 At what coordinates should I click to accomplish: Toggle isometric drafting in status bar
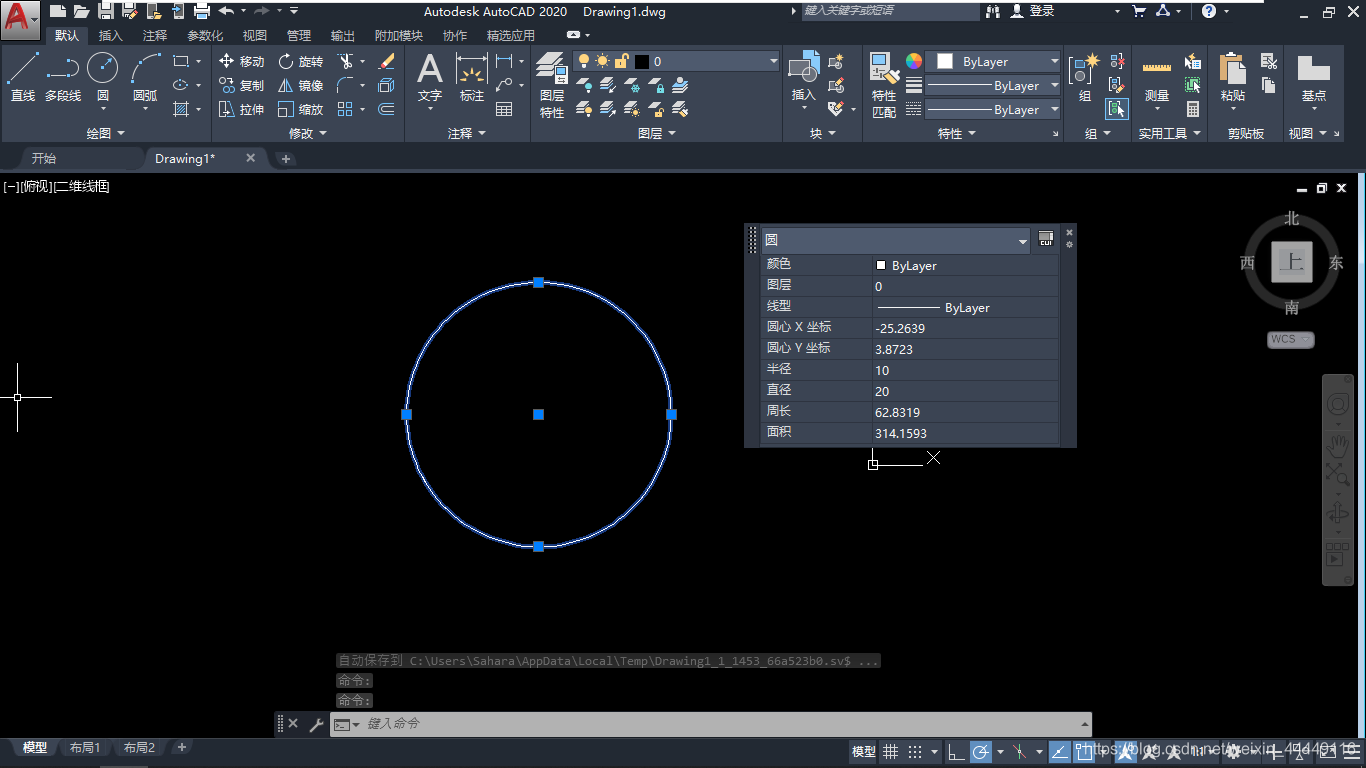coord(1019,751)
